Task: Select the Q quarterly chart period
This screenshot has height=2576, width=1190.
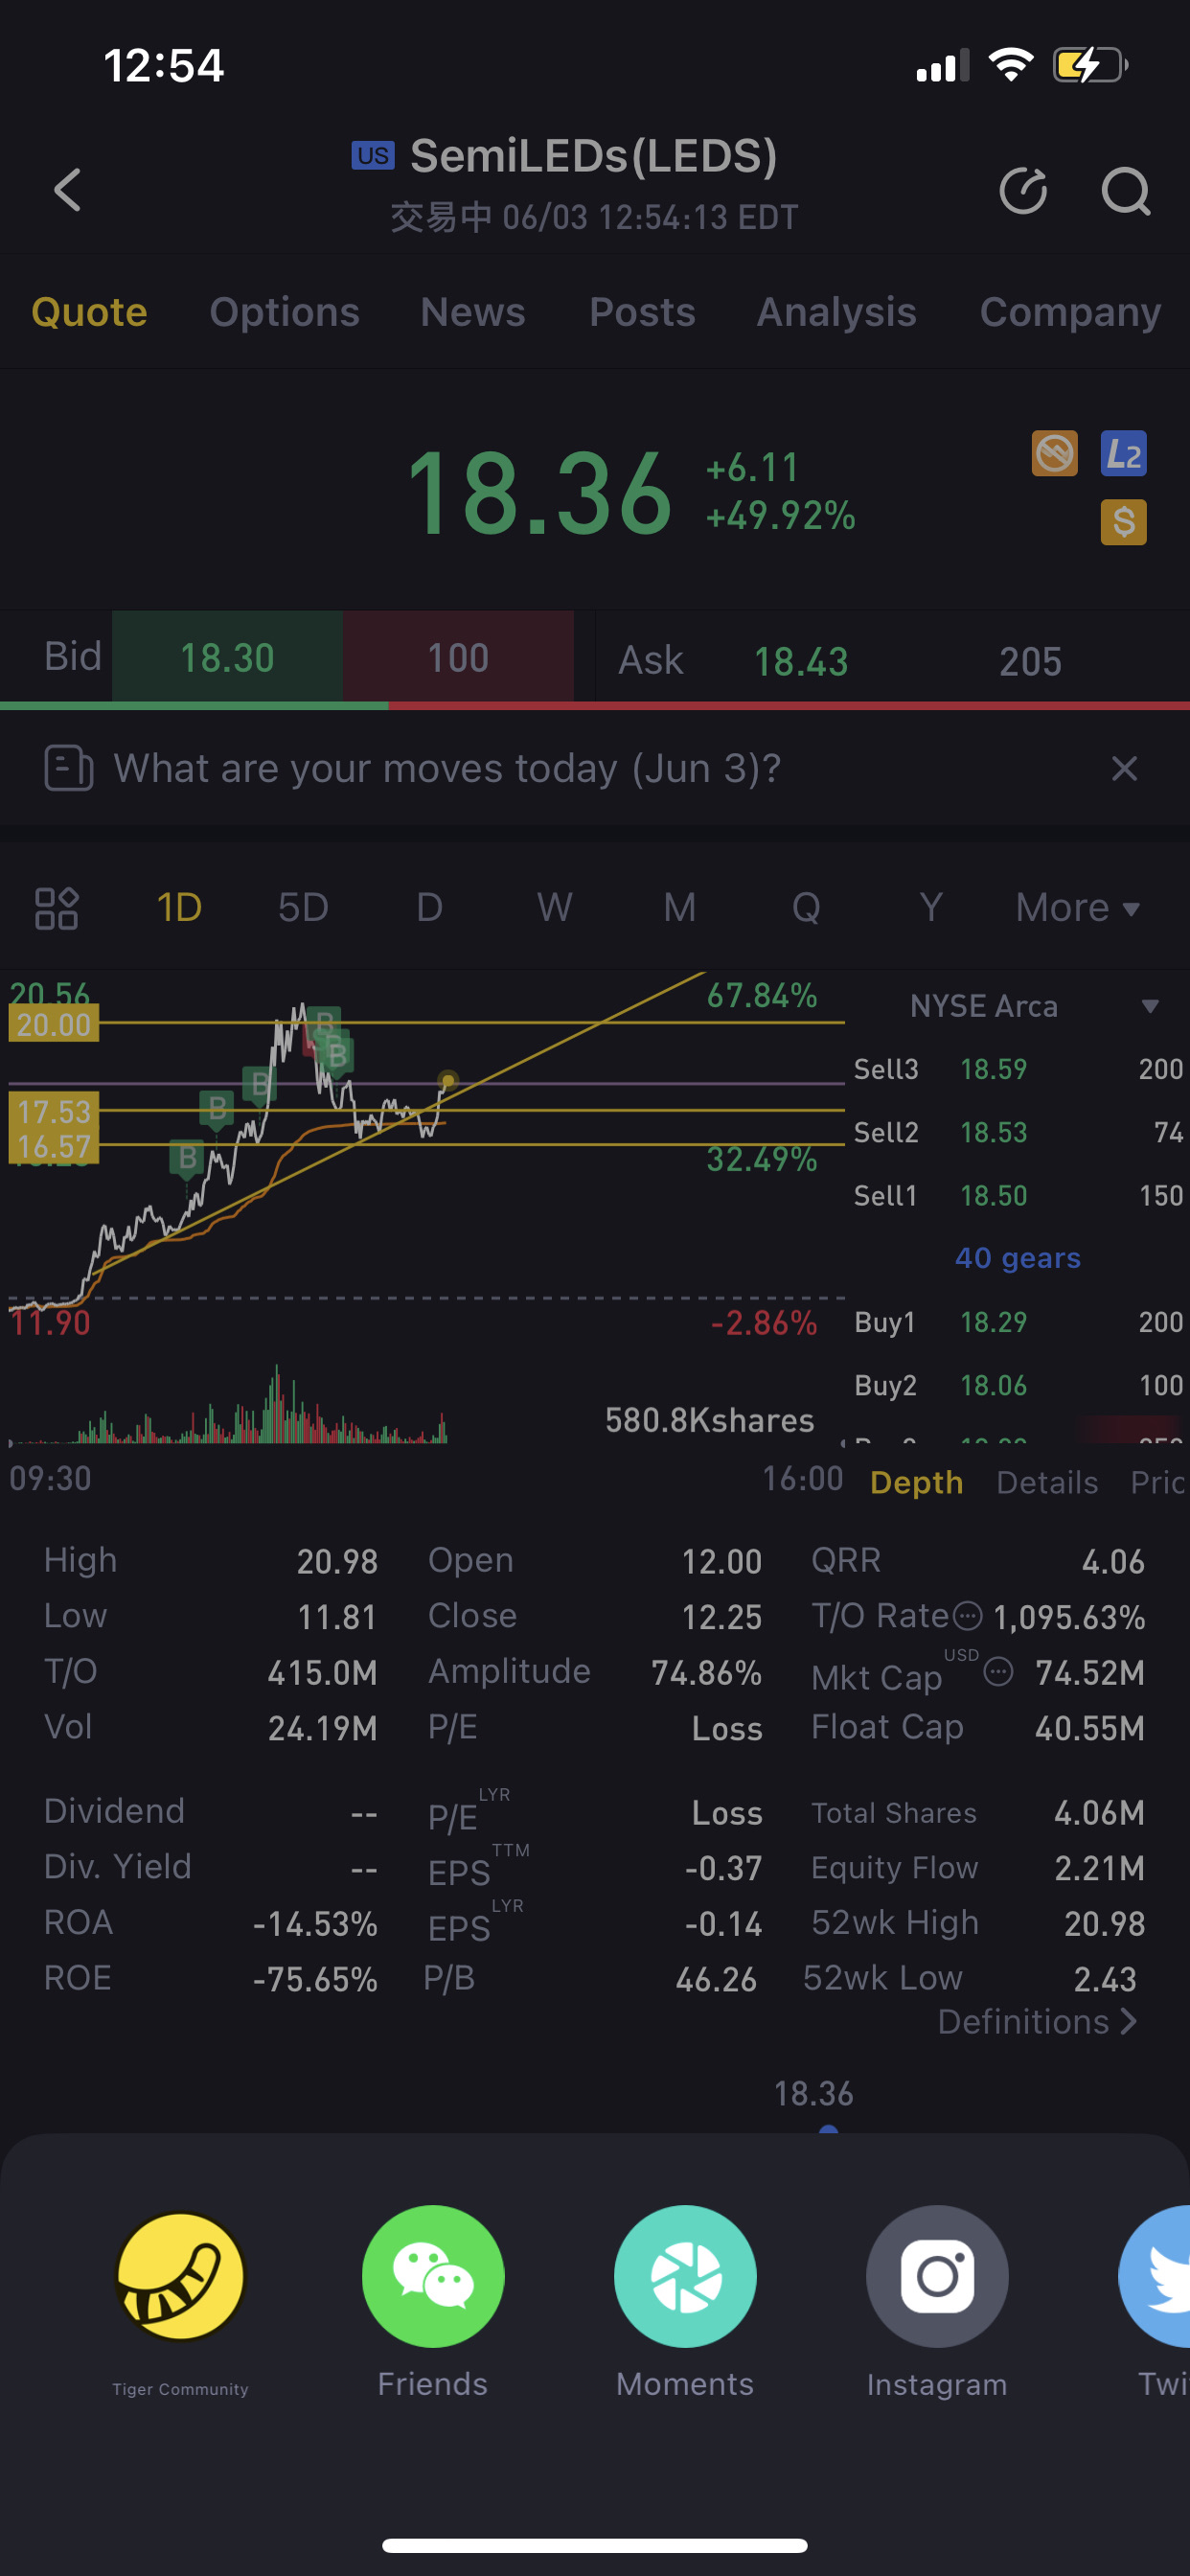Action: 806,908
